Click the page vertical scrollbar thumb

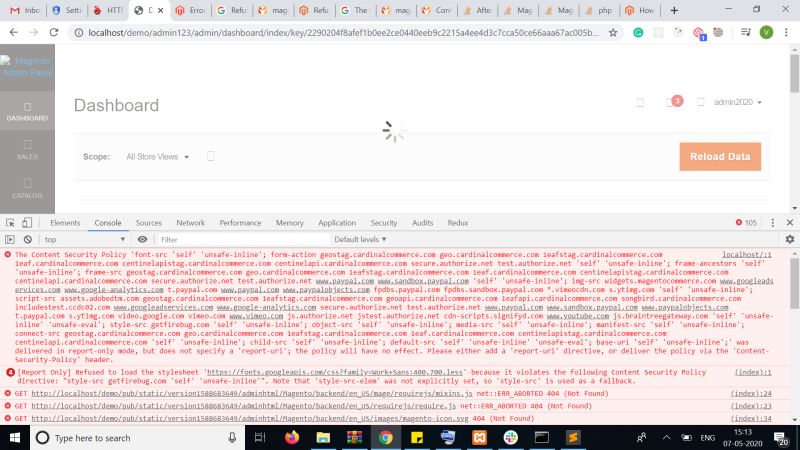pos(794,73)
